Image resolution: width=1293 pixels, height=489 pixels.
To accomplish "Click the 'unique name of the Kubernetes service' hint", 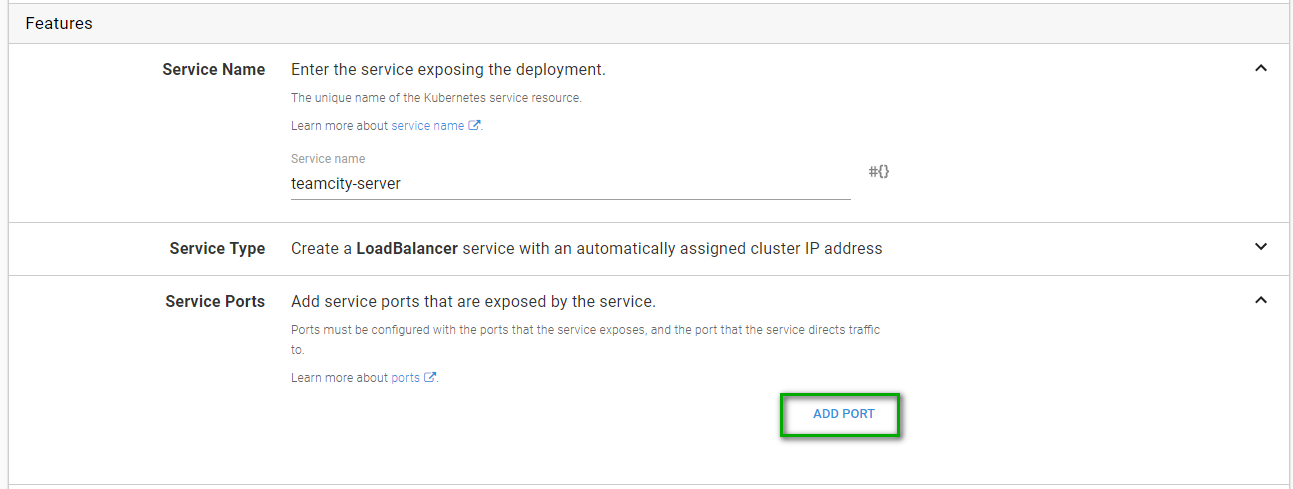I will tap(436, 98).
